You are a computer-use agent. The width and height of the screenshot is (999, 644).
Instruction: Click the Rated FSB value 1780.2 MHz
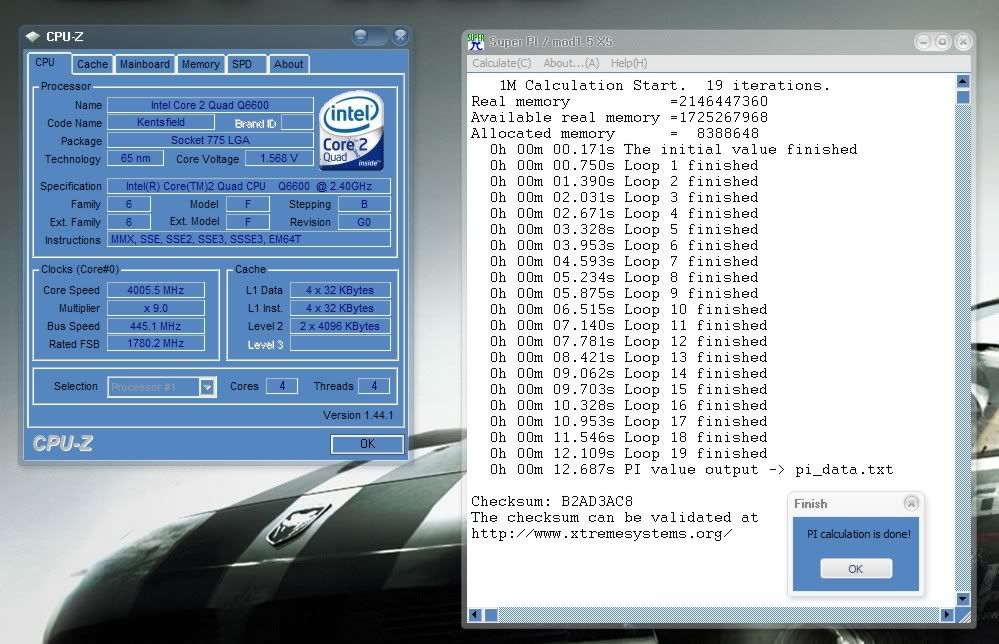coord(155,343)
